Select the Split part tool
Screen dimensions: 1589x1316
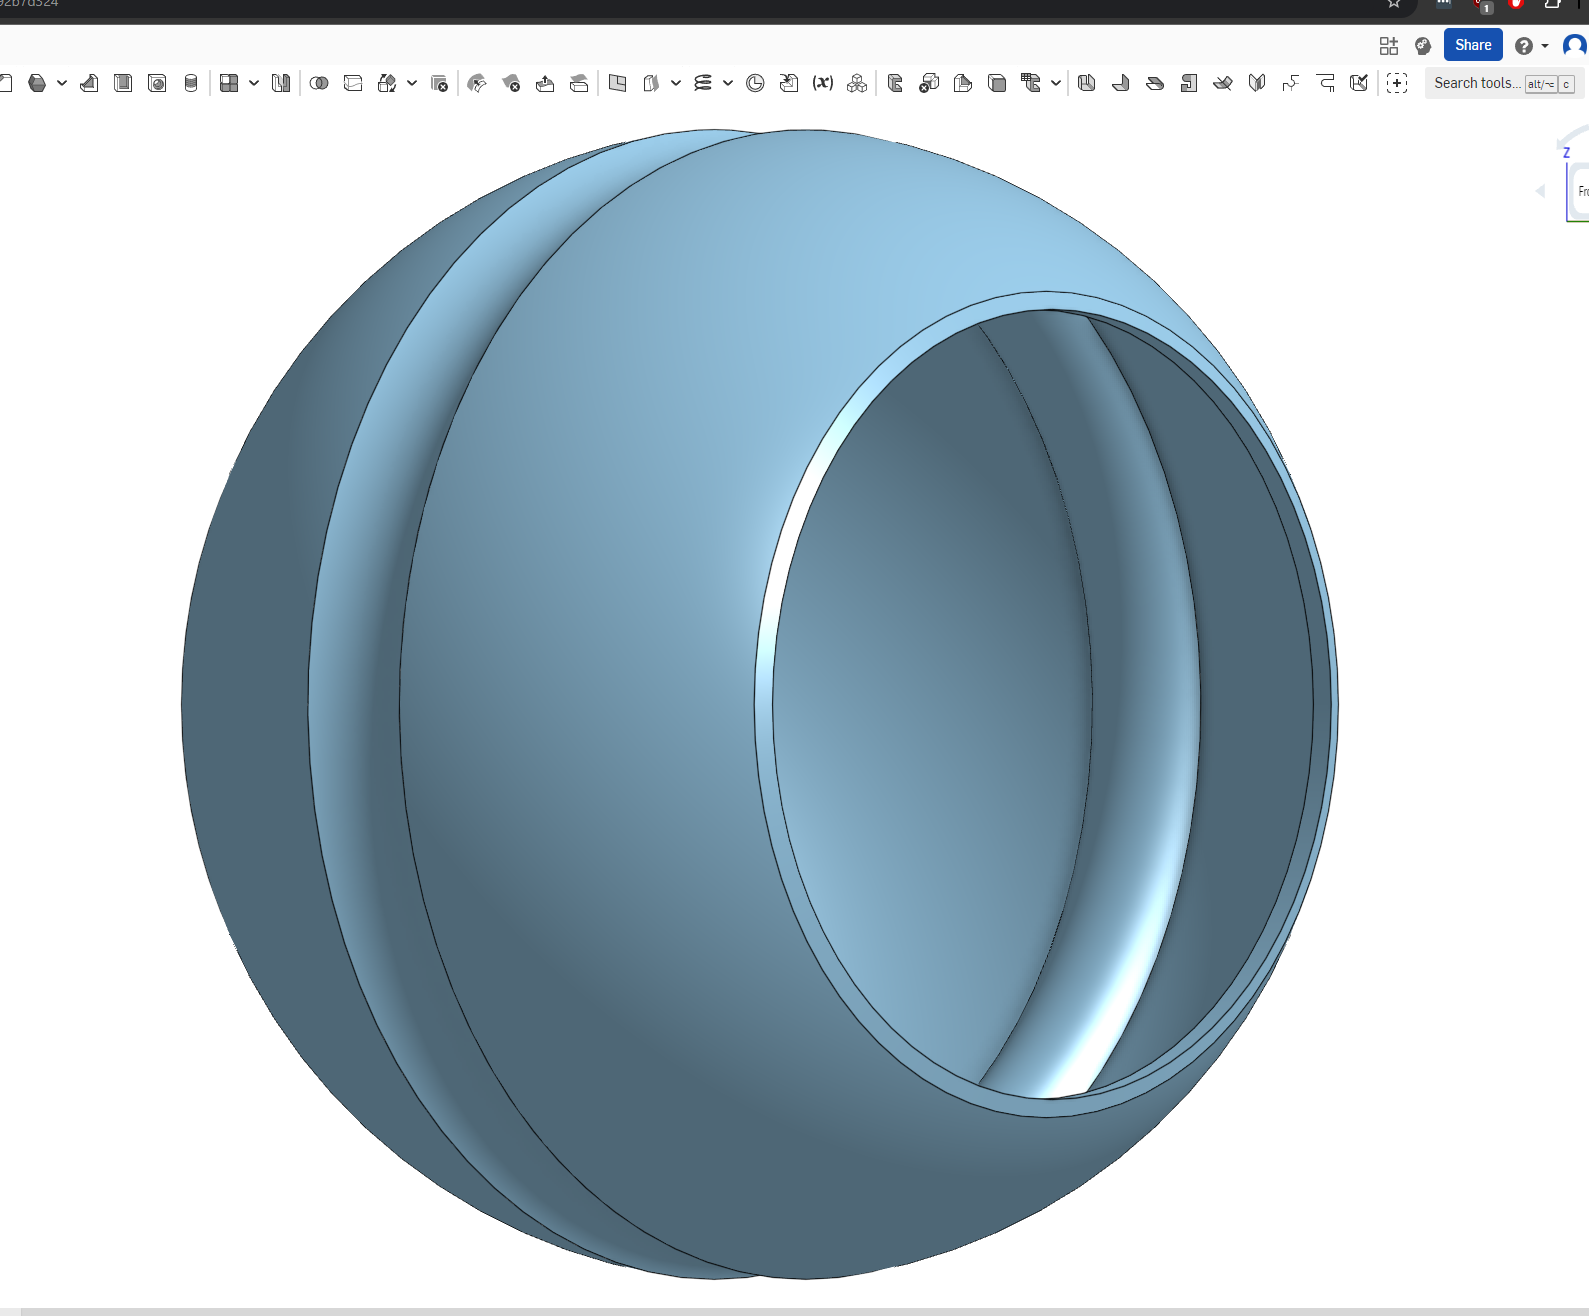coord(353,83)
